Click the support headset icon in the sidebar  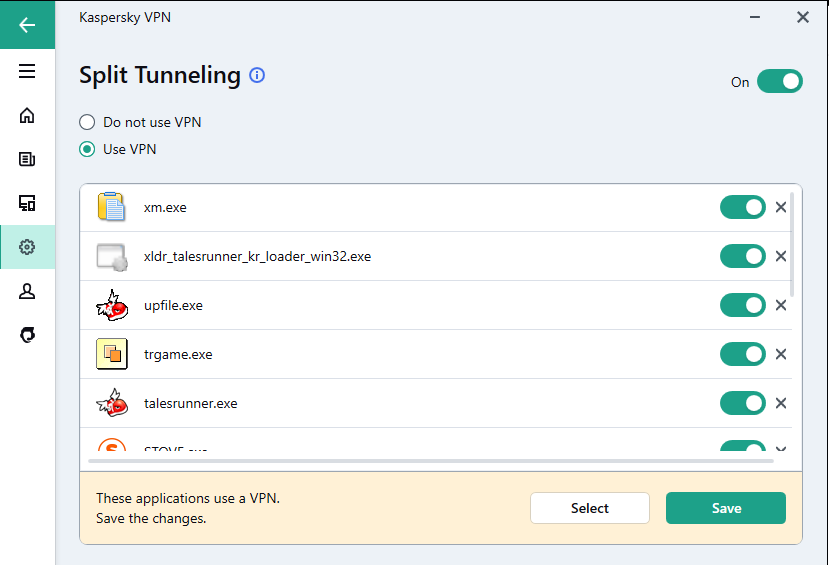tap(27, 335)
